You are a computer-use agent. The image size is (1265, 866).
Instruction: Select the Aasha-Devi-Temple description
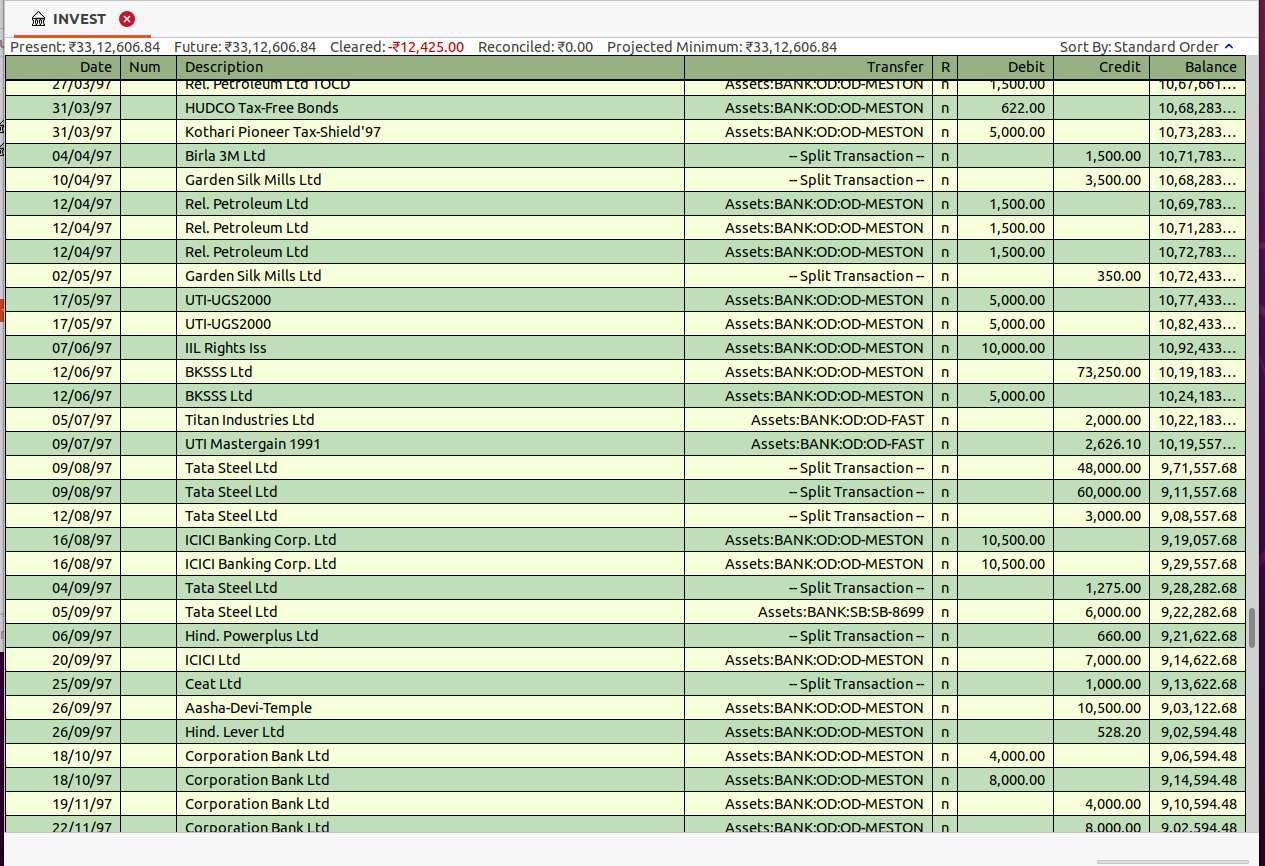(249, 708)
